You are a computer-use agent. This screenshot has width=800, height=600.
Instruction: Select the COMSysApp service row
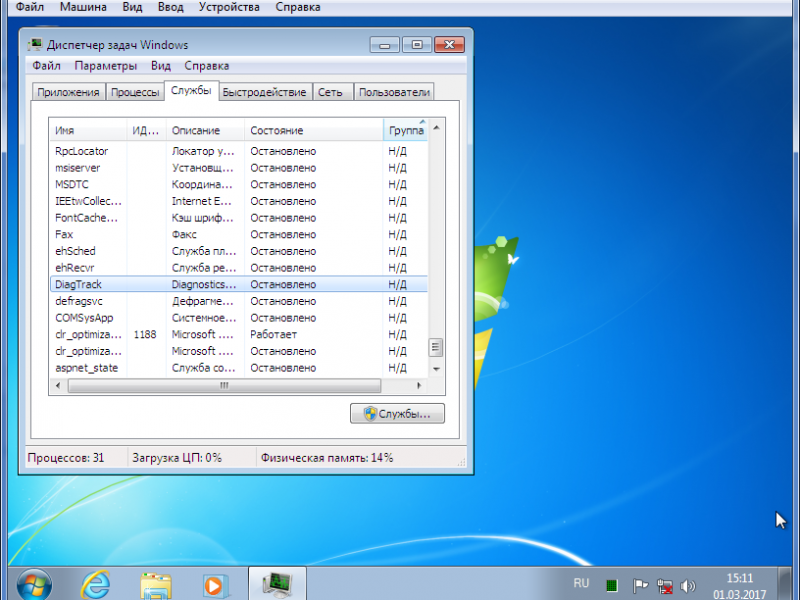239,318
